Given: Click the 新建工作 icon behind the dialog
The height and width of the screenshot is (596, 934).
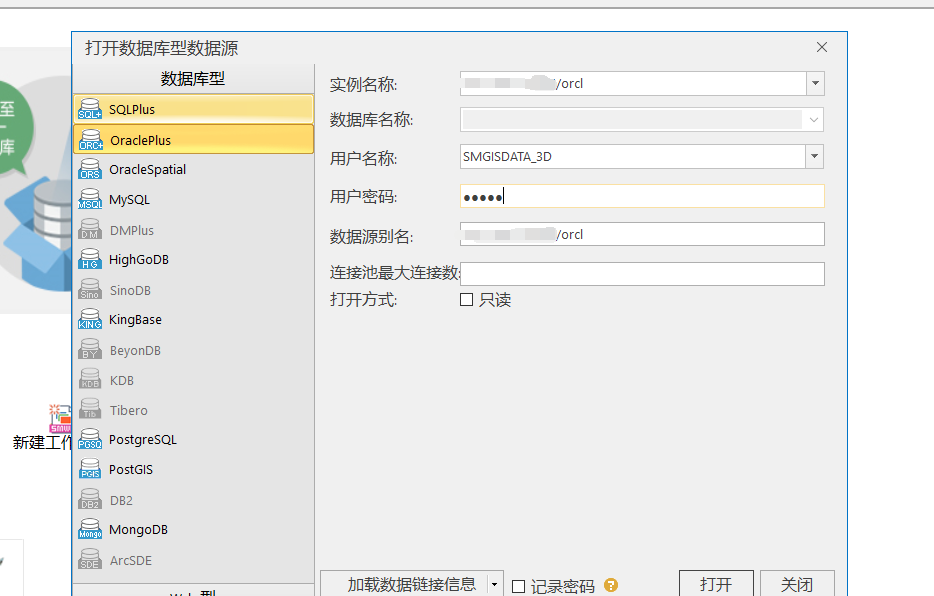Looking at the screenshot, I should [x=60, y=419].
